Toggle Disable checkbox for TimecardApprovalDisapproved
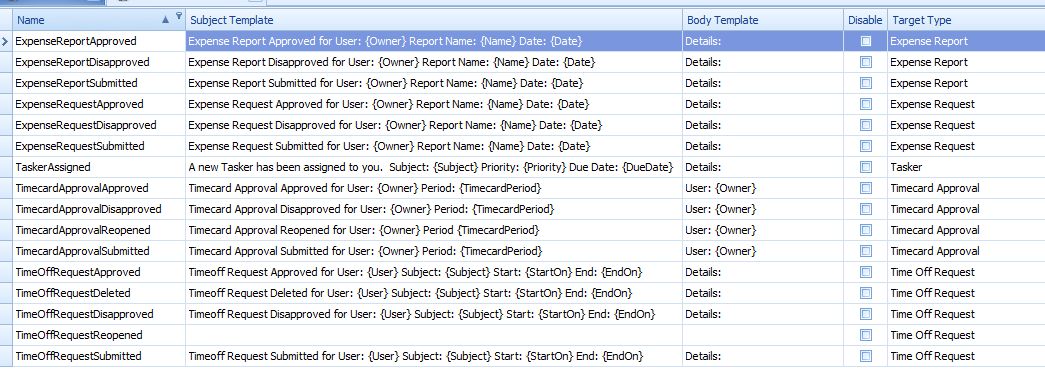The image size is (1045, 373). [x=865, y=209]
